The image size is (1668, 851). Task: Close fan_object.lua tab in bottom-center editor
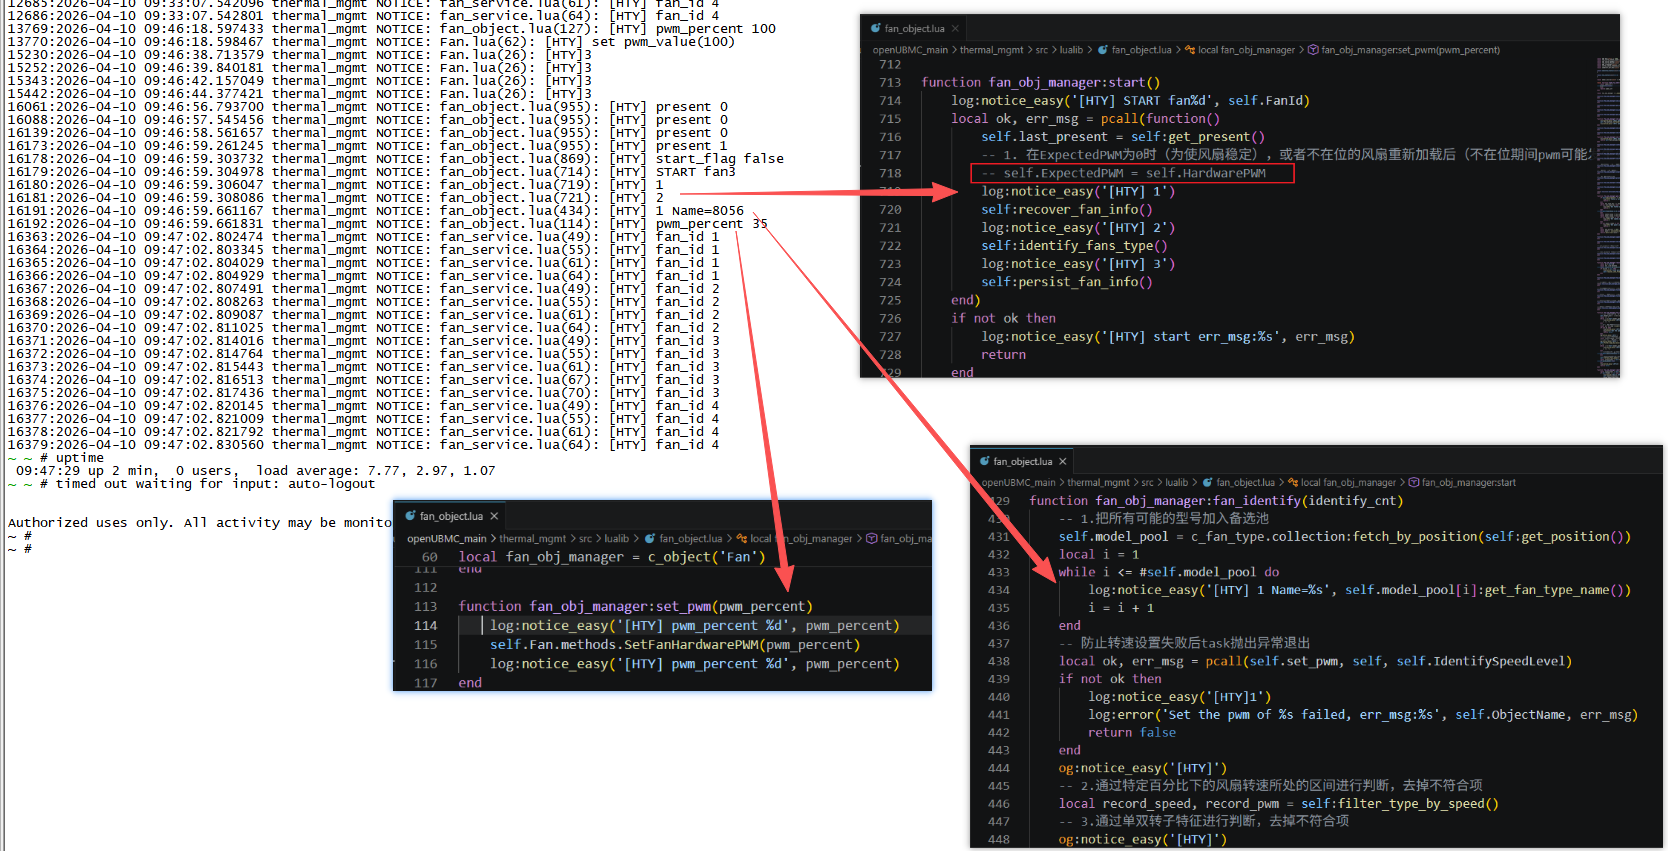coord(494,516)
